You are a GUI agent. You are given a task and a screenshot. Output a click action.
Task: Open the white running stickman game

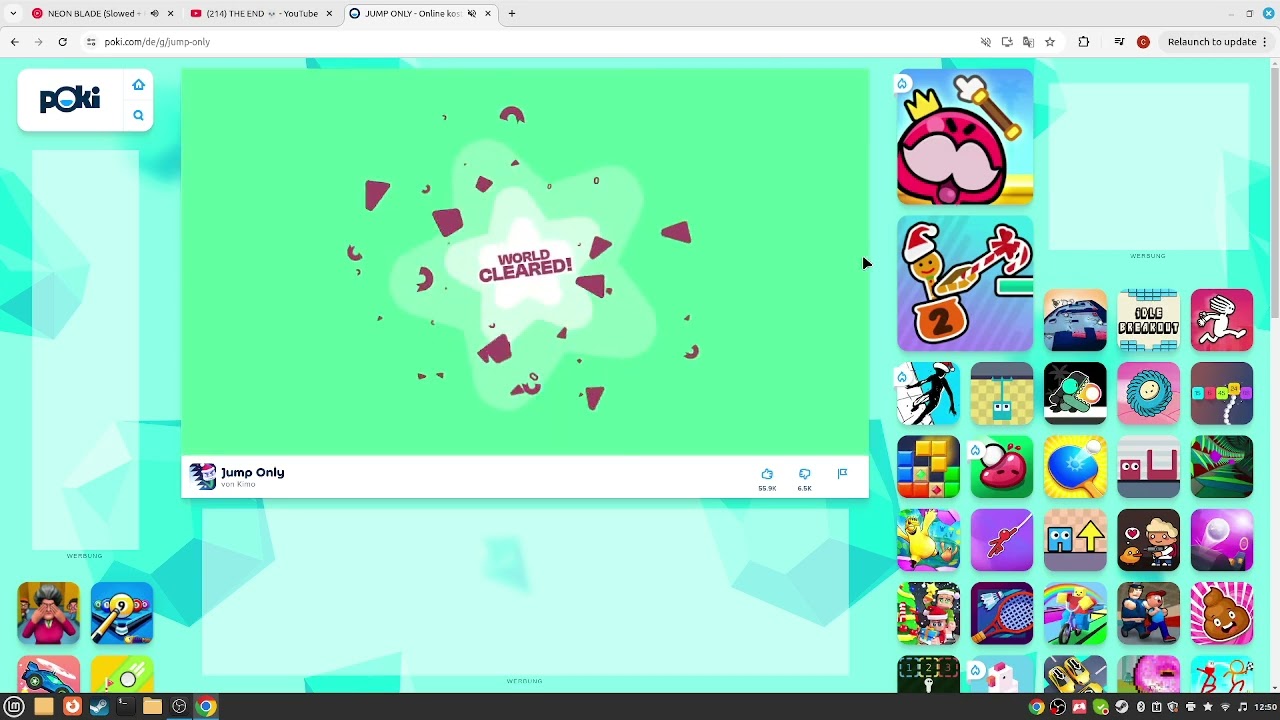point(1222,320)
